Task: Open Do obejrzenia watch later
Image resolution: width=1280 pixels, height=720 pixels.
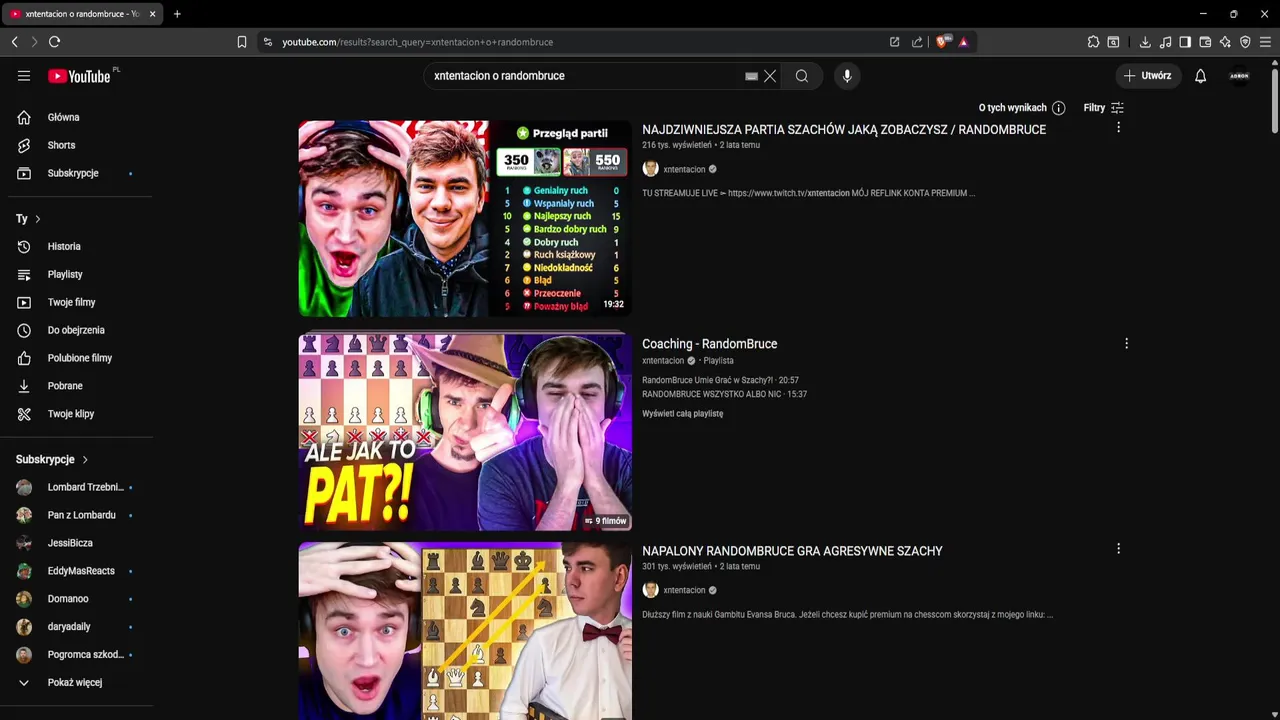Action: [76, 330]
